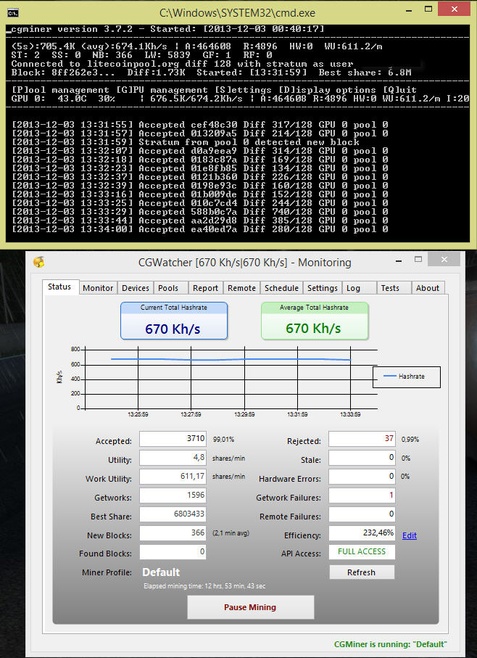The height and width of the screenshot is (658, 477).
Task: Click the [P]ool management text in cmd
Action: pyautogui.click(x=60, y=90)
